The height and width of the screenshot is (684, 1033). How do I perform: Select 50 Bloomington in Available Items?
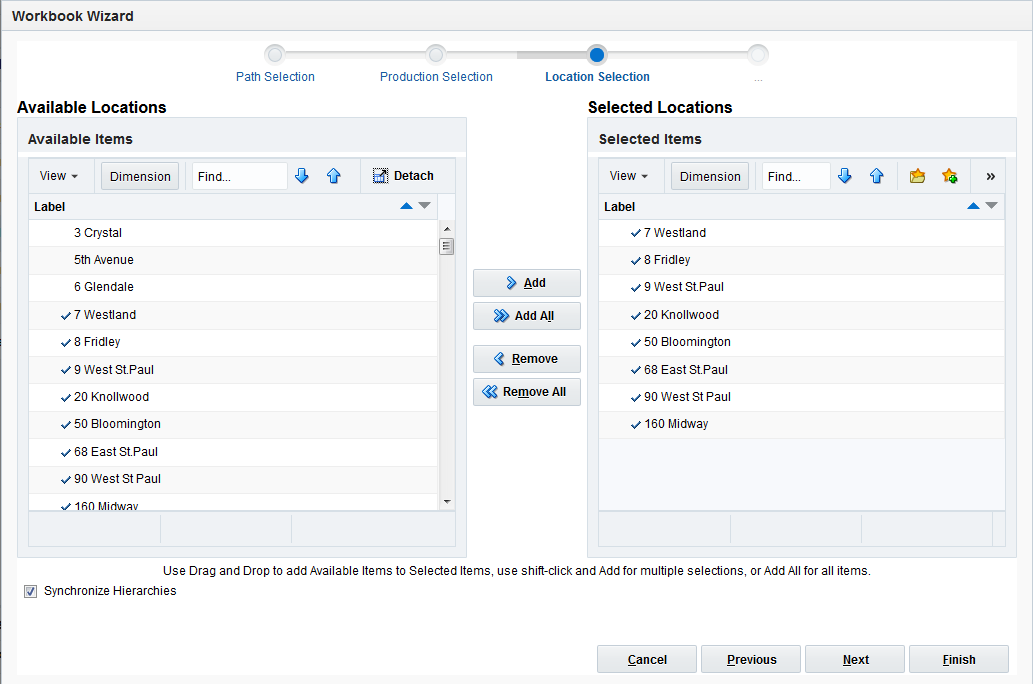233,424
